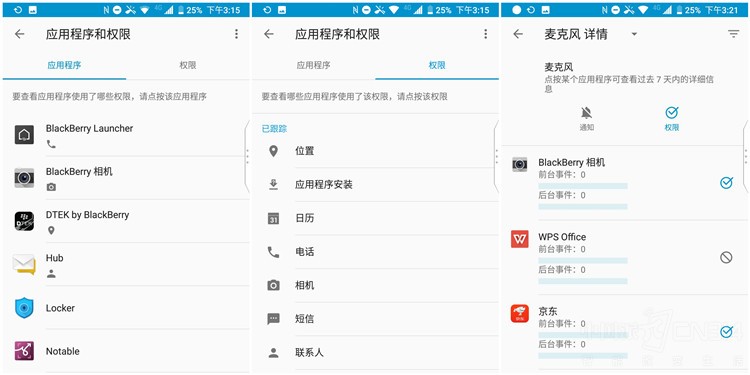
Task: Select WPS Office name in microphone list
Action: coord(562,237)
